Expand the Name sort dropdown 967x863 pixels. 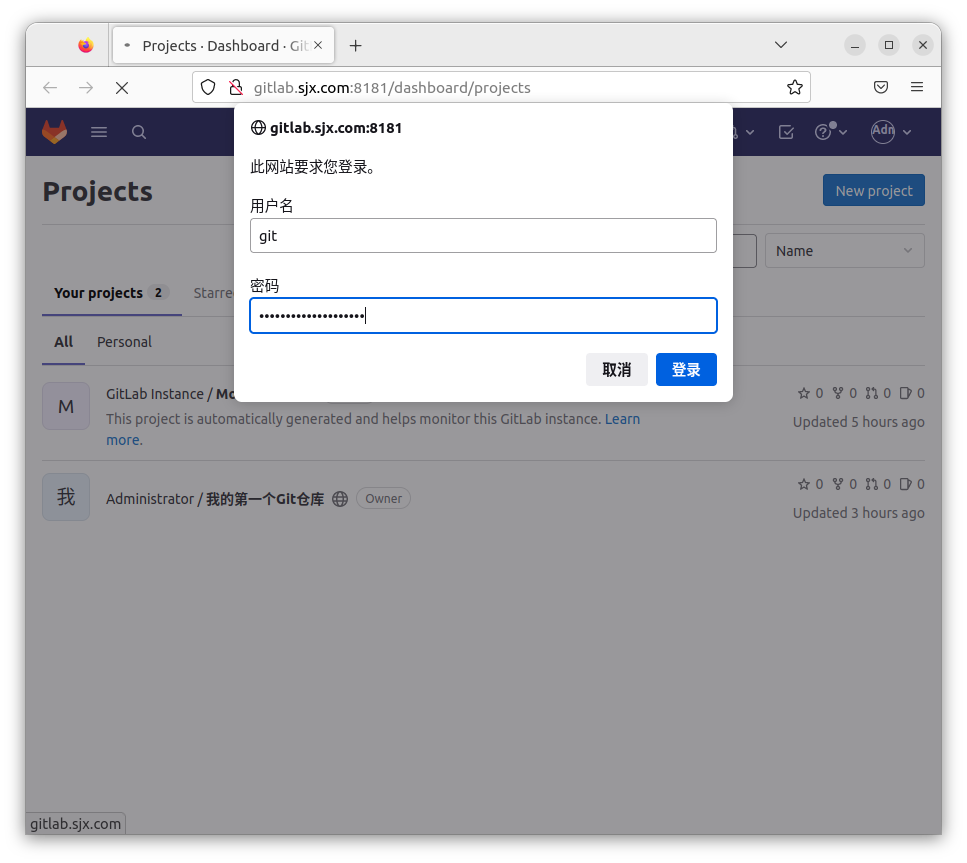click(x=844, y=251)
